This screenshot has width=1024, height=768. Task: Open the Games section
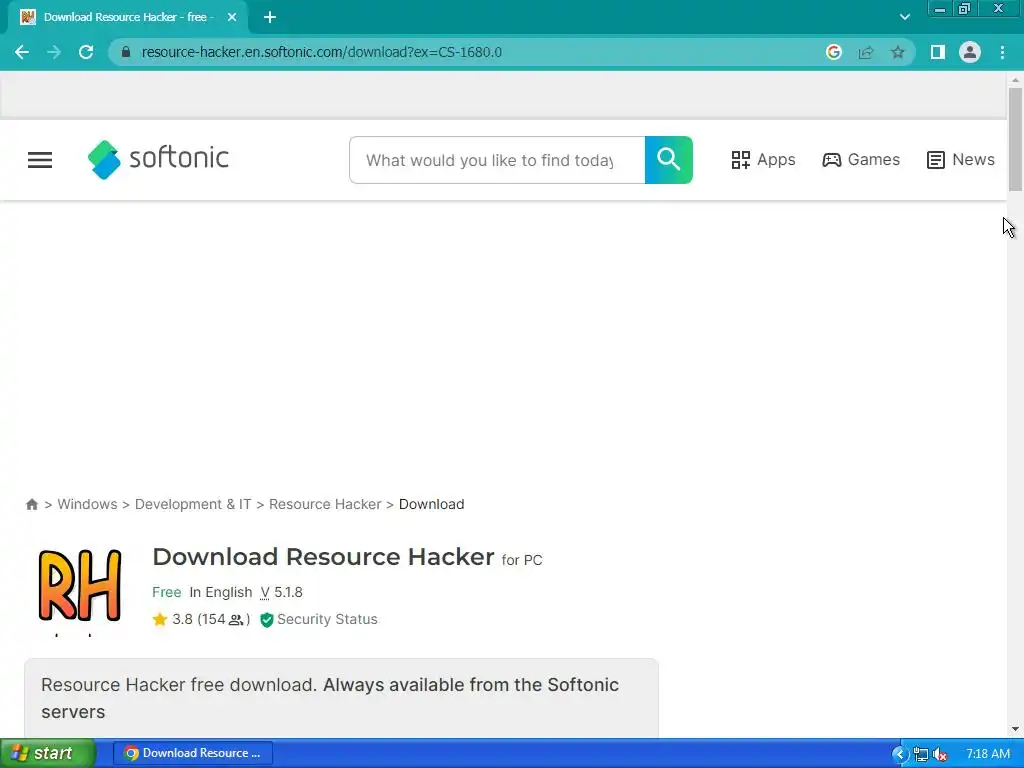(x=861, y=160)
